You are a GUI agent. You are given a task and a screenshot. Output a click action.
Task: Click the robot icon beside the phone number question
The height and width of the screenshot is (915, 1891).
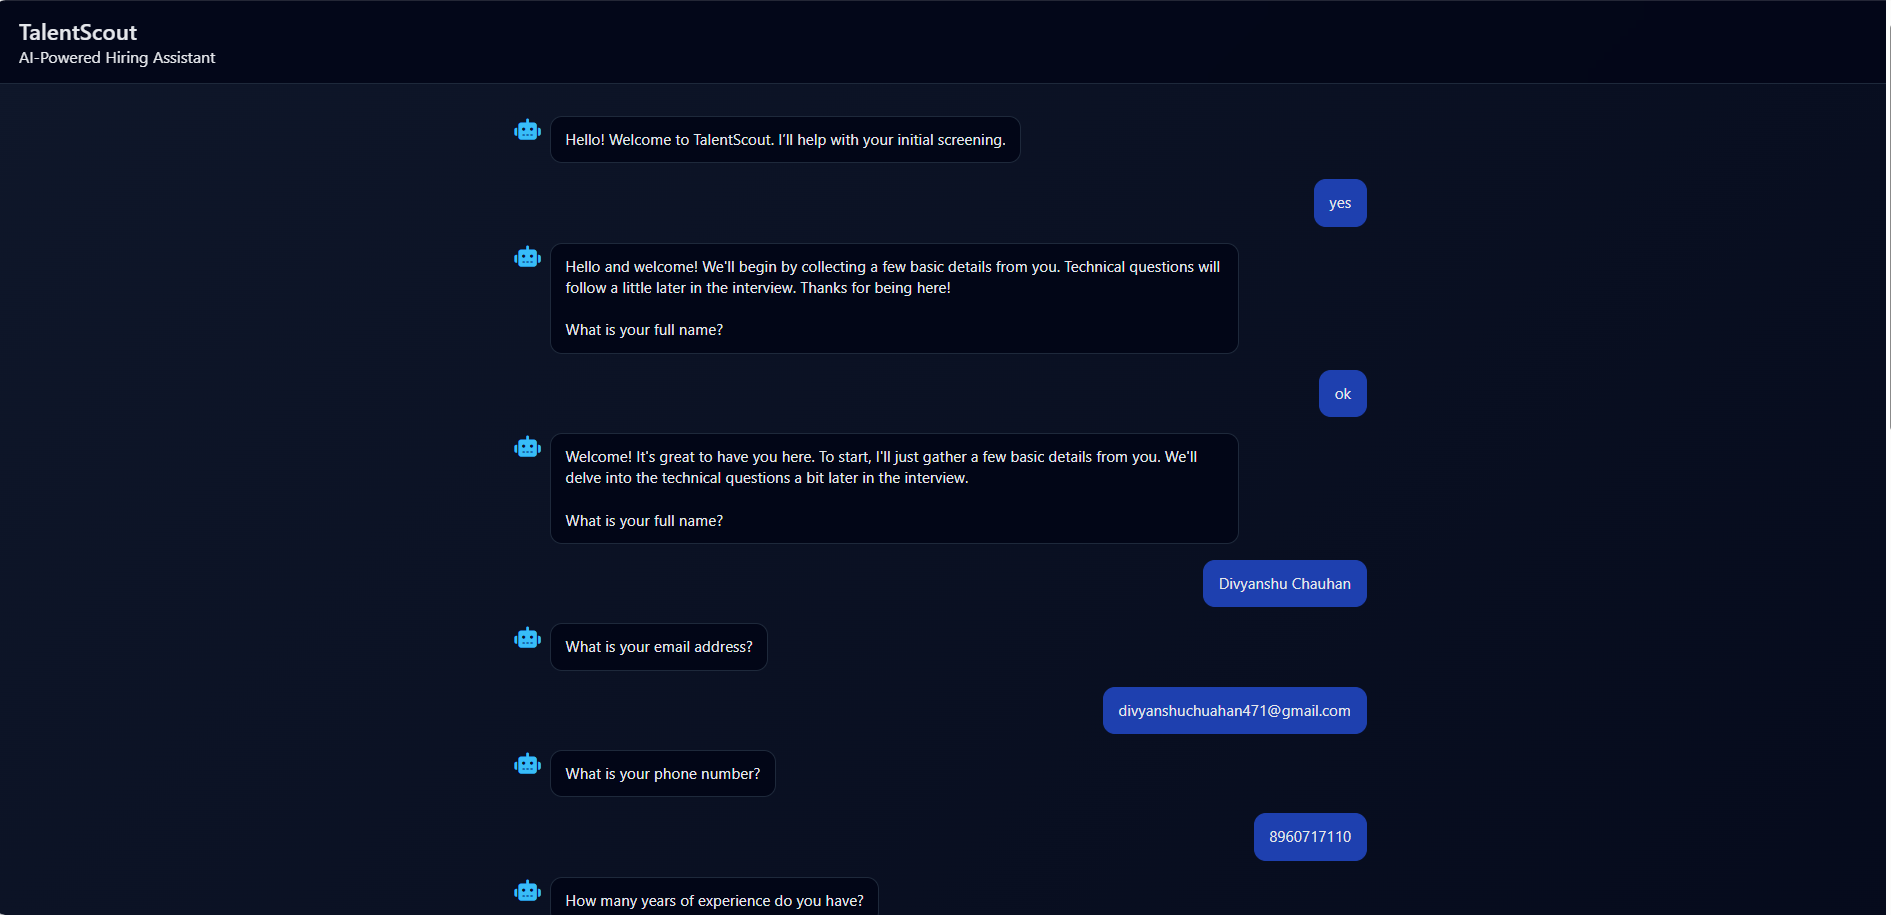click(x=527, y=763)
